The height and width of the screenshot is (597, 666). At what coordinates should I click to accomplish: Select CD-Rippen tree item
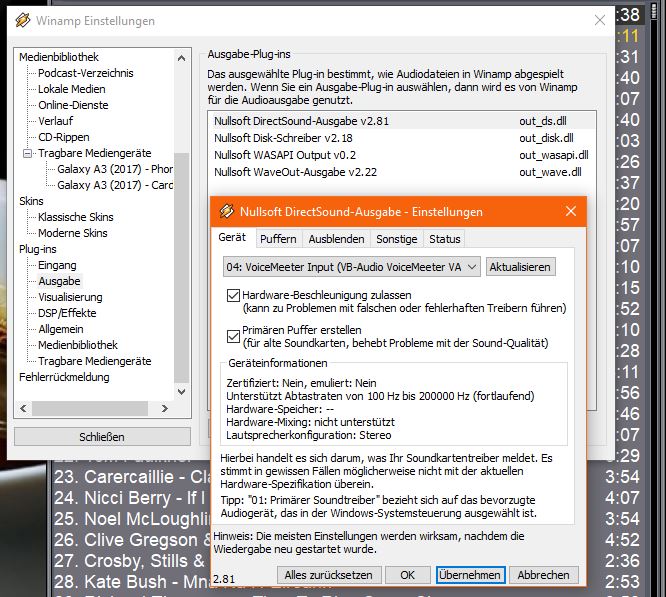(64, 137)
